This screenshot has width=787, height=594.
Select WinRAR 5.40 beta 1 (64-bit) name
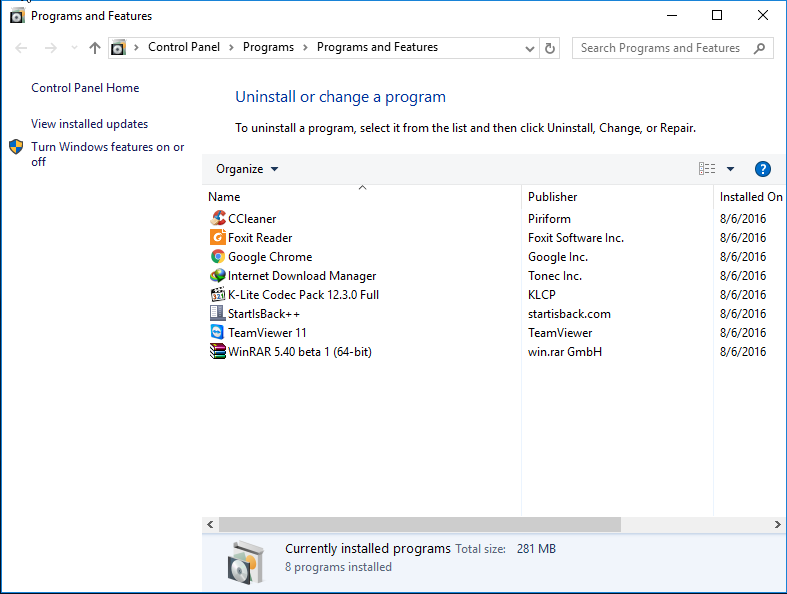coord(300,352)
